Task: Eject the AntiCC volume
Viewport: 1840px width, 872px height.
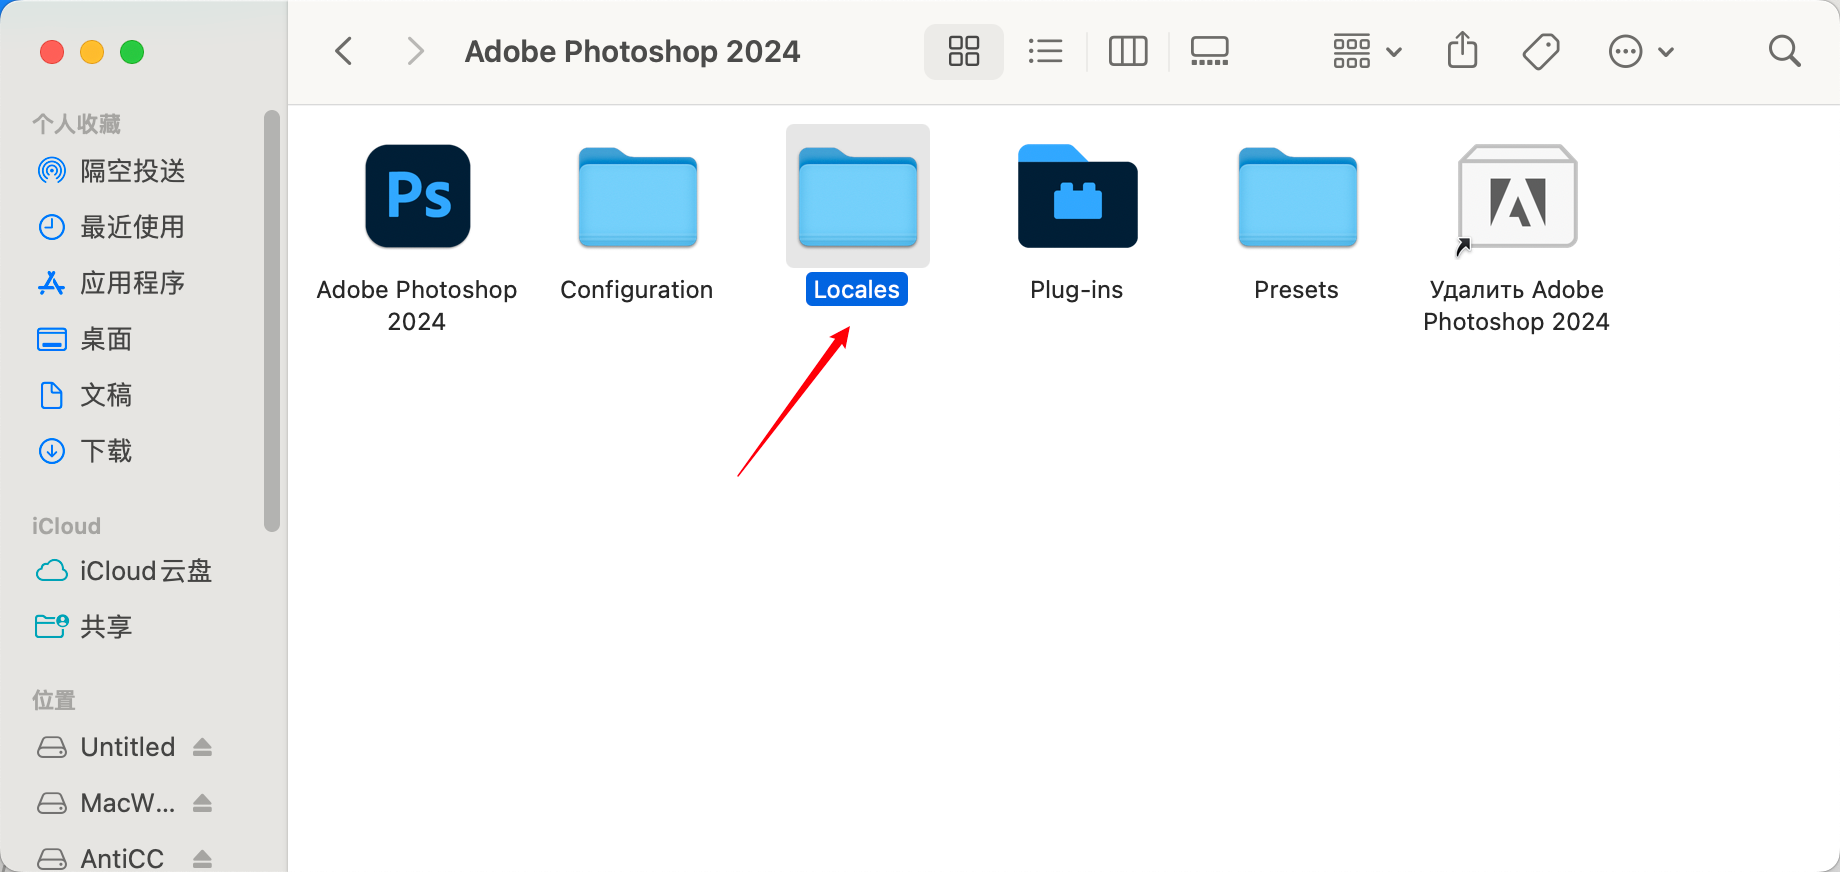Action: pos(202,858)
